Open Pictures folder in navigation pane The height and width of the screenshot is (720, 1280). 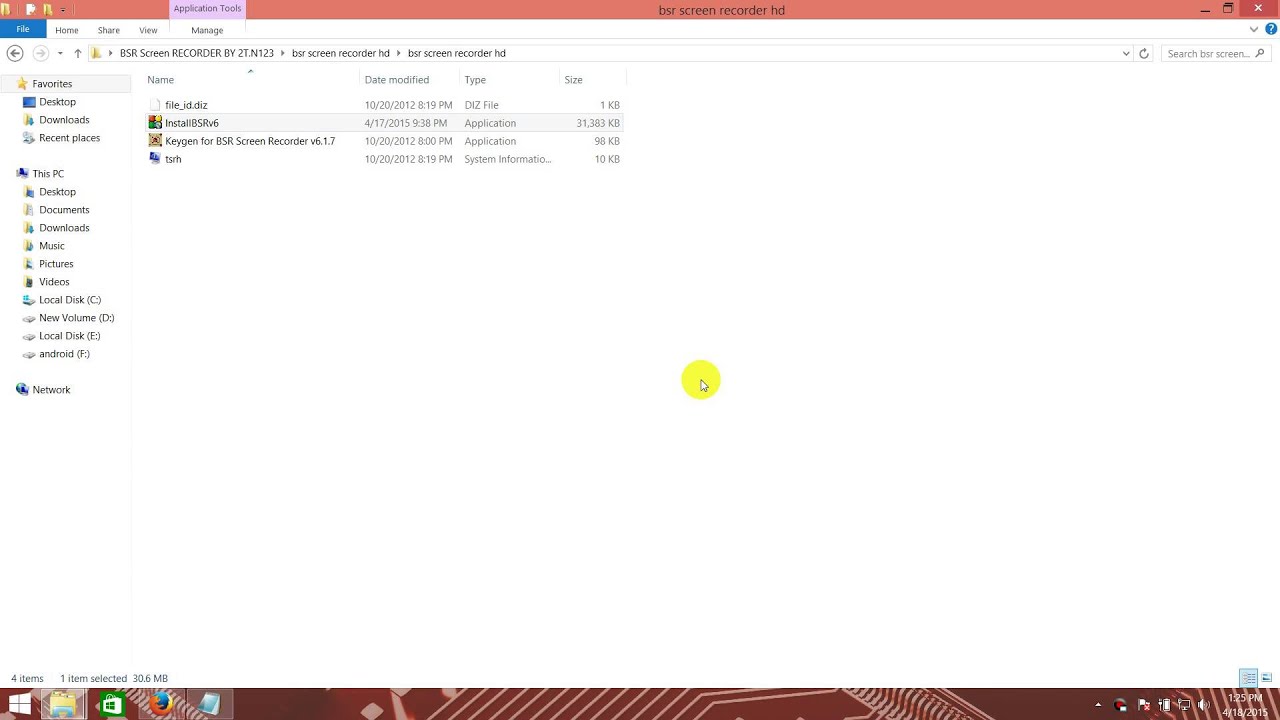pyautogui.click(x=56, y=264)
